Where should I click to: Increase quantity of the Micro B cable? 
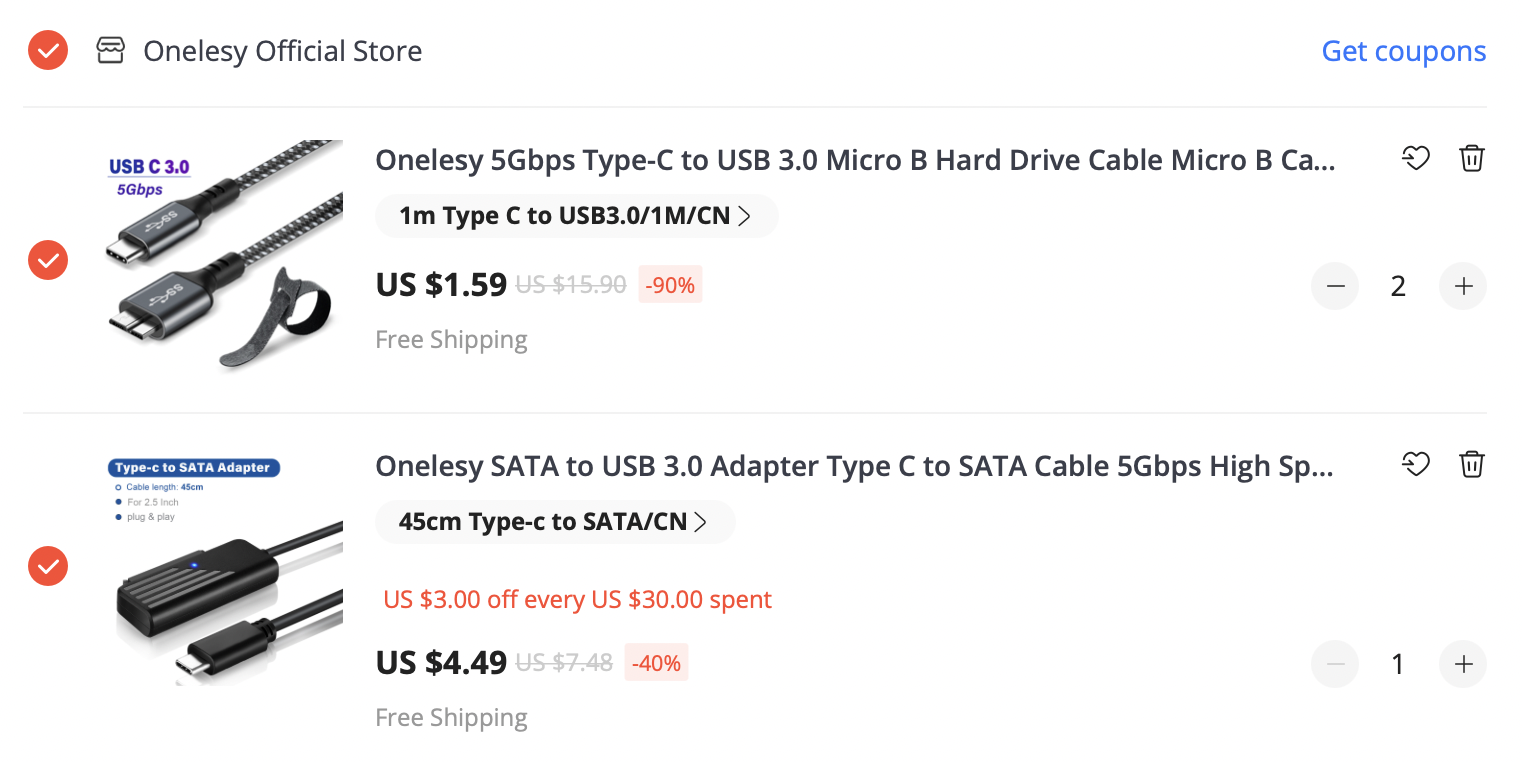[x=1463, y=287]
